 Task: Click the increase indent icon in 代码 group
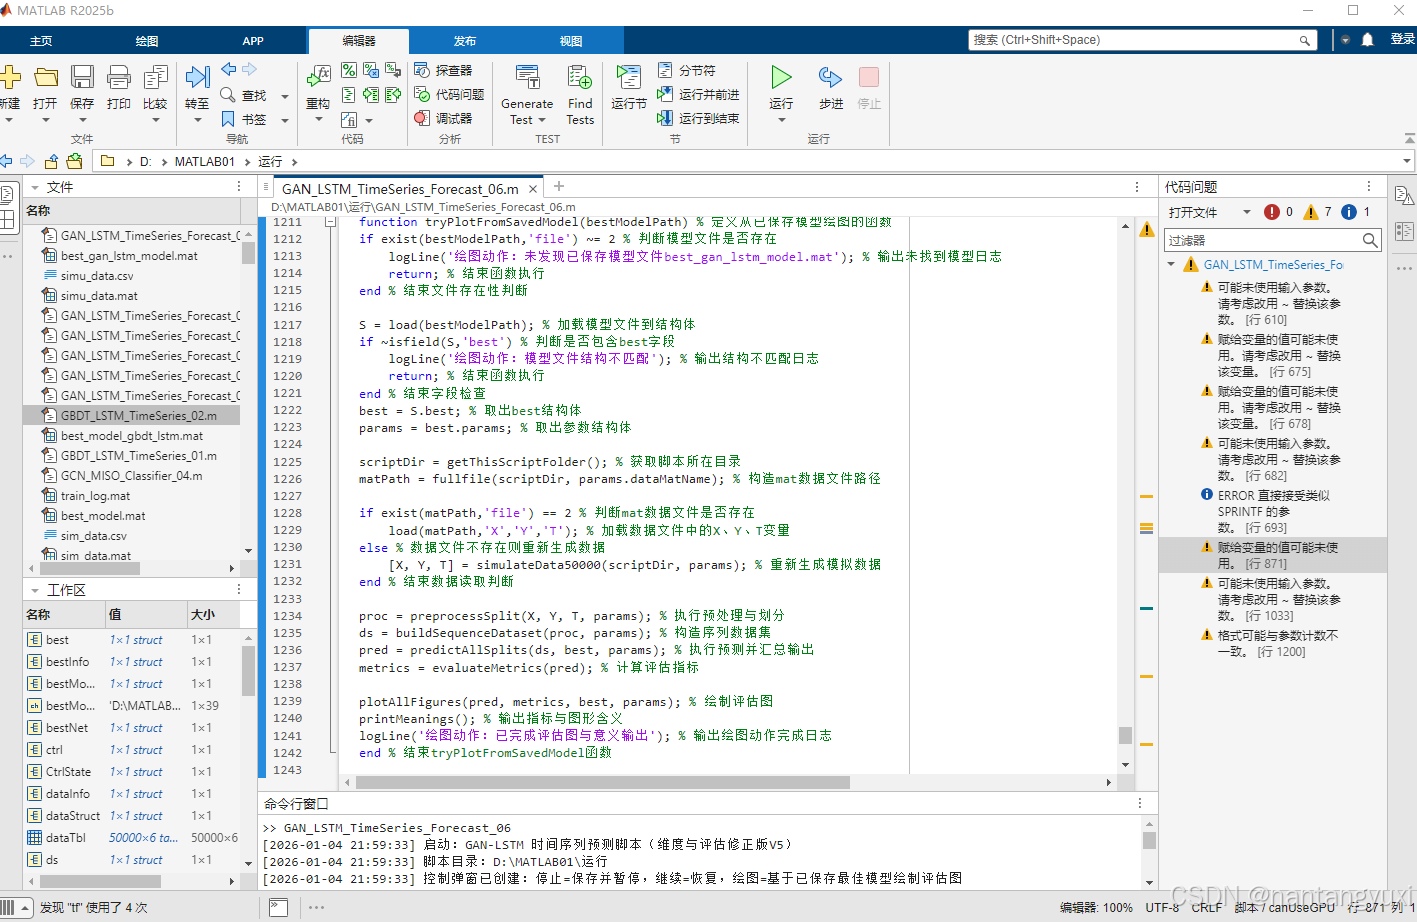click(371, 95)
